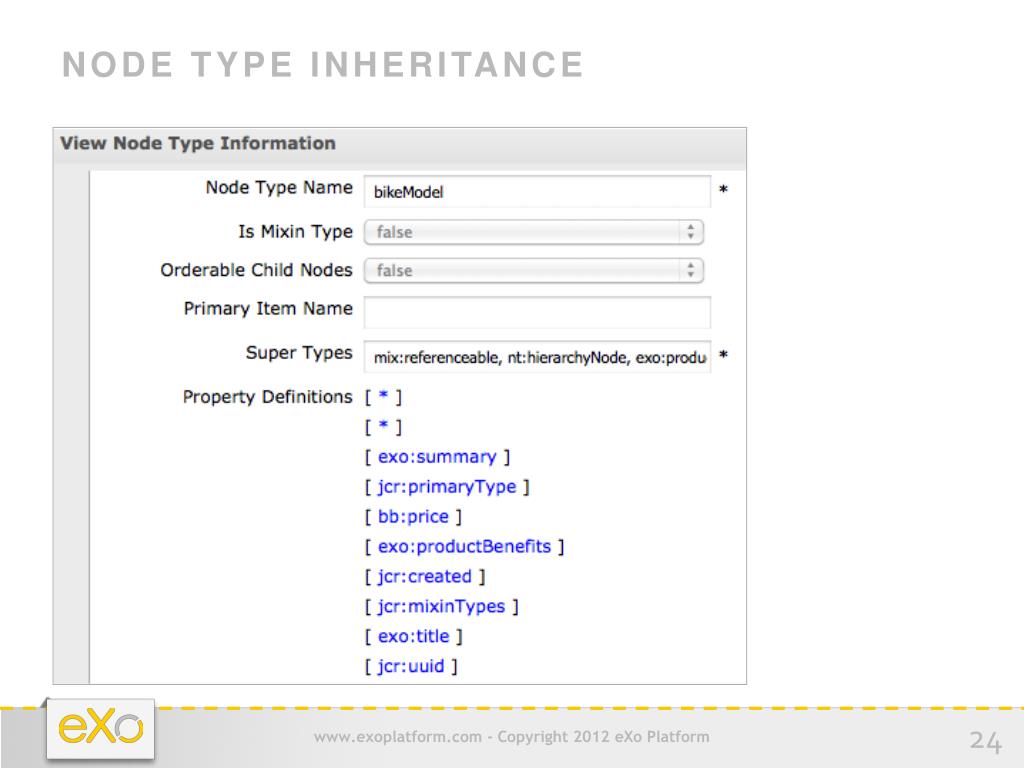Image resolution: width=1024 pixels, height=768 pixels.
Task: Open the jcr:mixinTypes property link
Action: (x=441, y=607)
